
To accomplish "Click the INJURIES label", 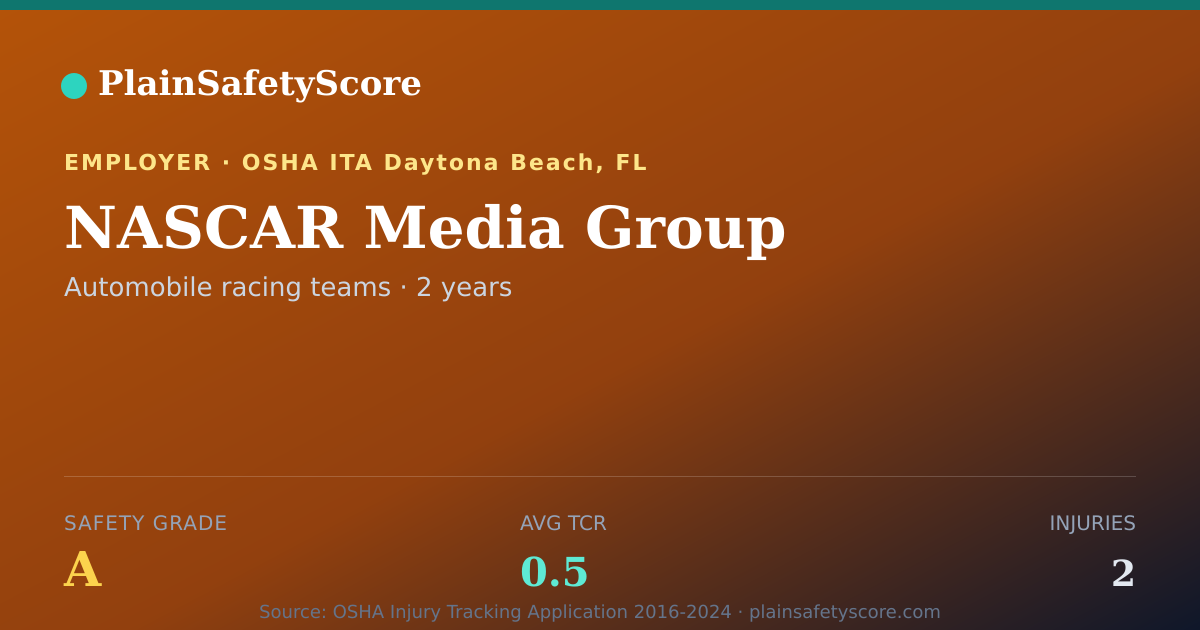I will pos(1092,523).
